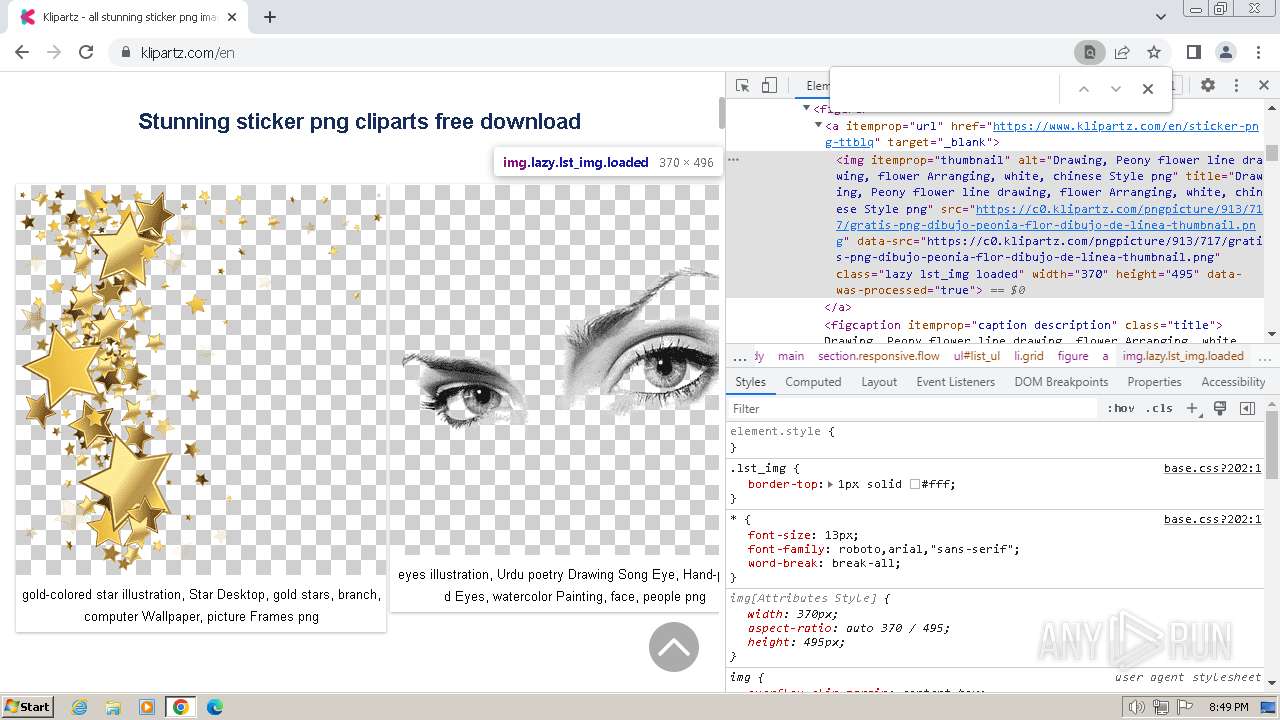
Task: Select img.lazy.lst_img.loaded breadcrumb
Action: [x=1183, y=356]
